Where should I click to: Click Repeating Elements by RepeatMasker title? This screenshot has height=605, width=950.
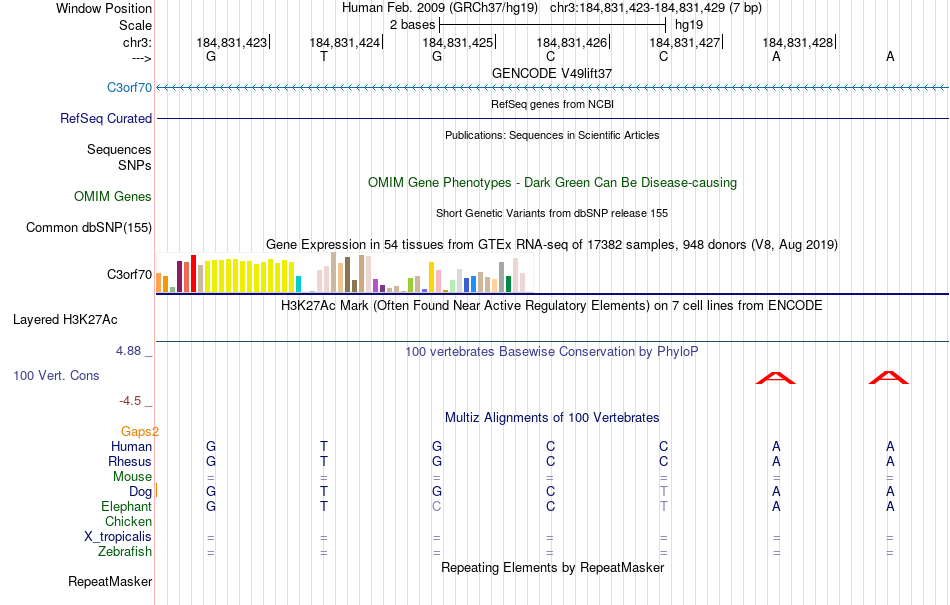[552, 567]
